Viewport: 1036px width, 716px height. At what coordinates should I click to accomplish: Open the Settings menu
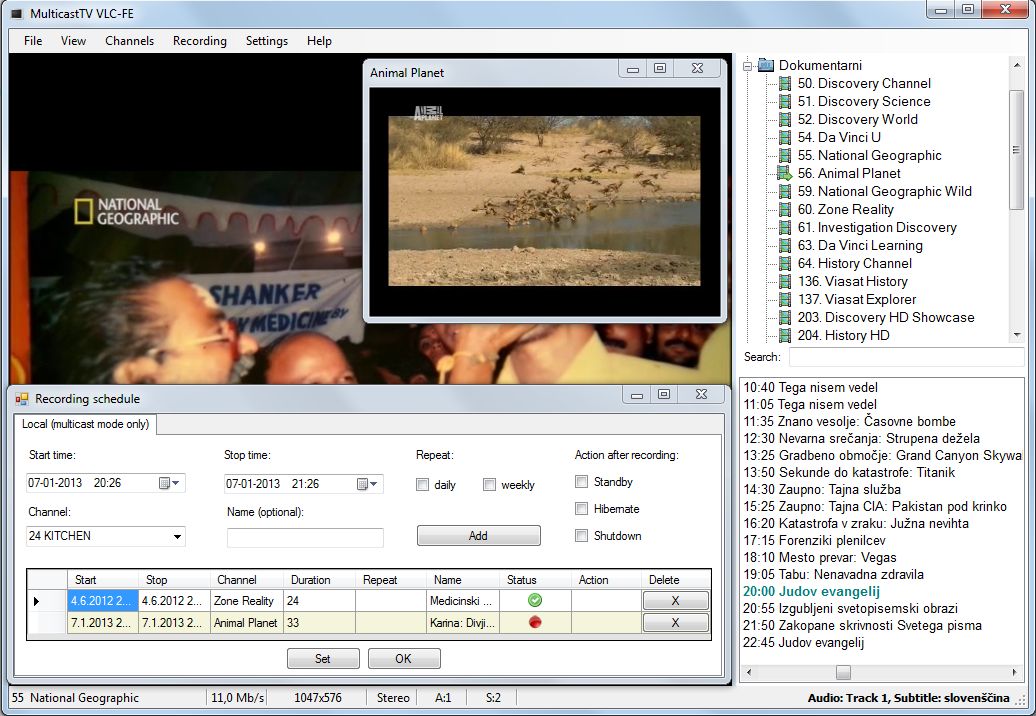pyautogui.click(x=267, y=41)
